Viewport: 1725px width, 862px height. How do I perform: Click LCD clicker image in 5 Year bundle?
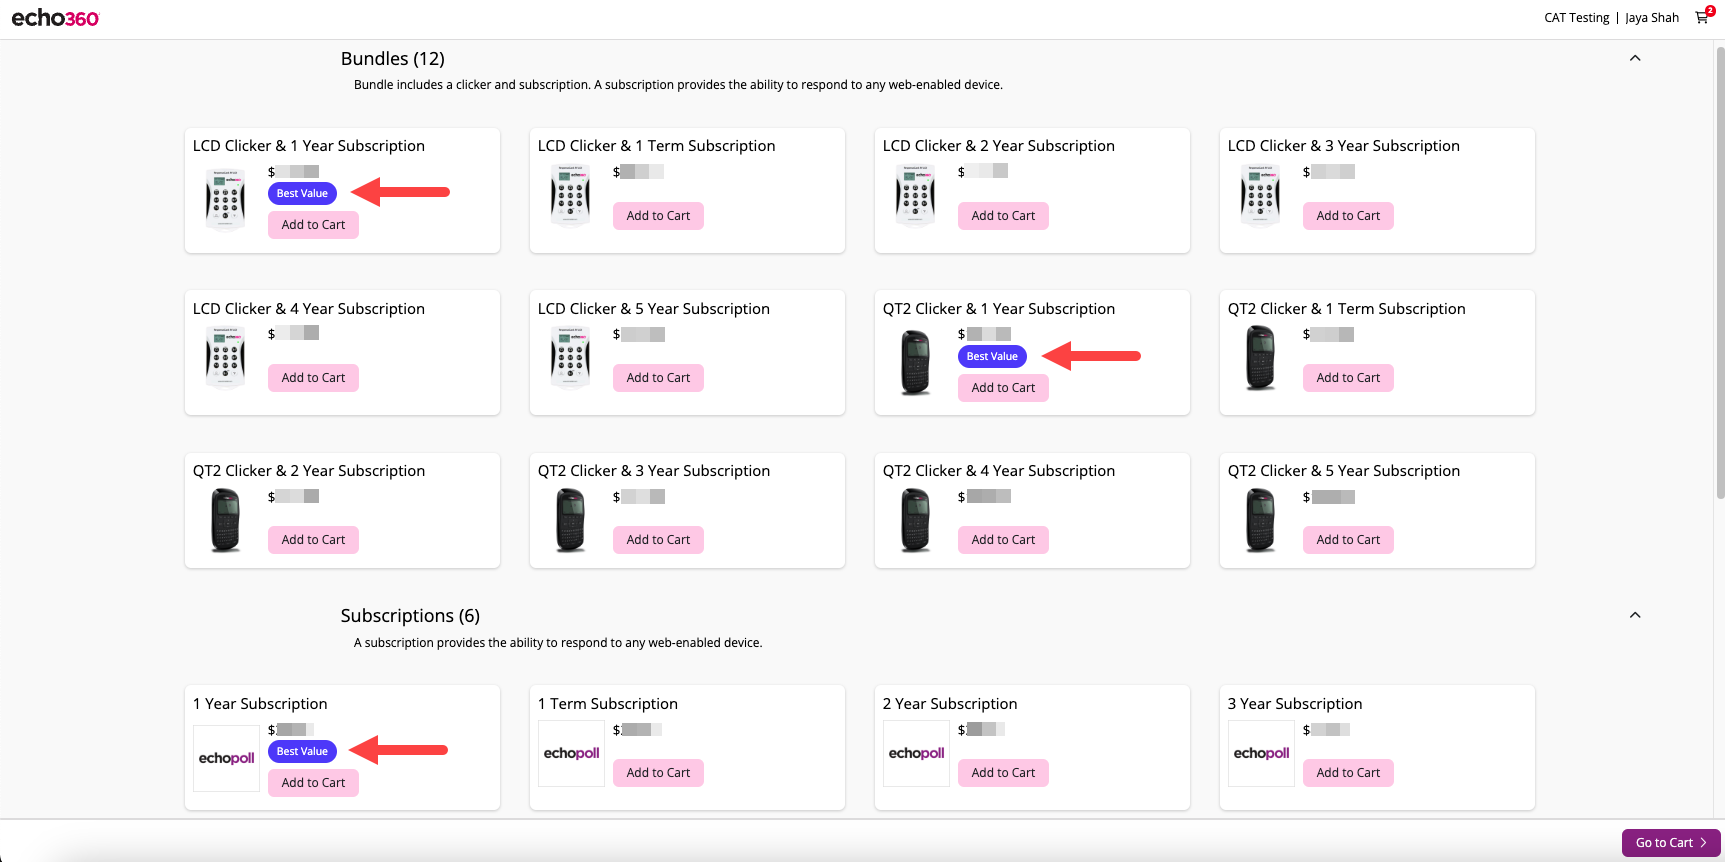click(571, 357)
